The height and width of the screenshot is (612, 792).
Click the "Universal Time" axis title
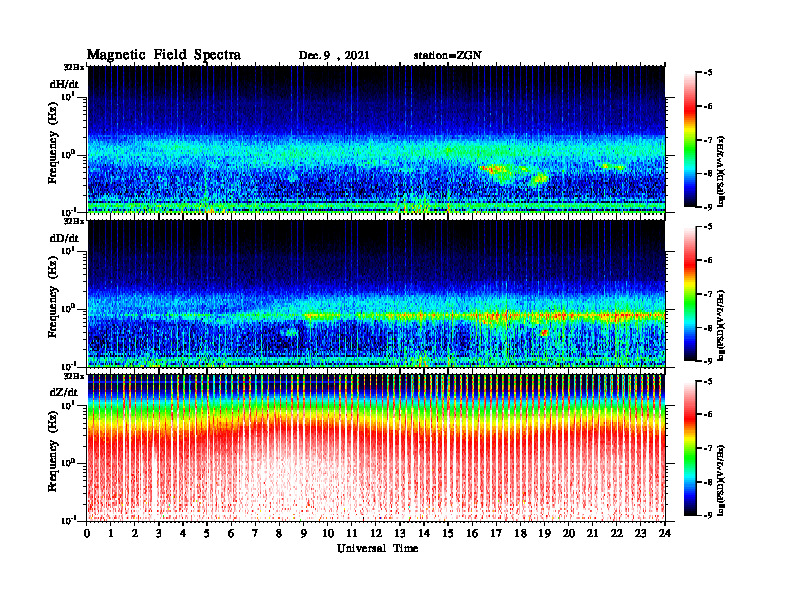pyautogui.click(x=378, y=548)
